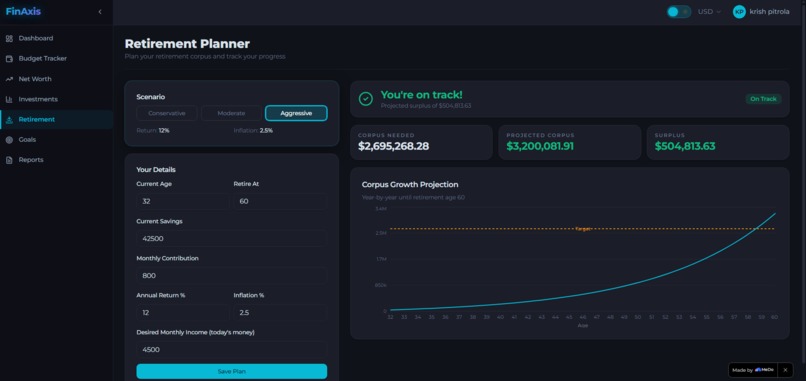
Task: Click the FinAxis logo
Action: 23,12
